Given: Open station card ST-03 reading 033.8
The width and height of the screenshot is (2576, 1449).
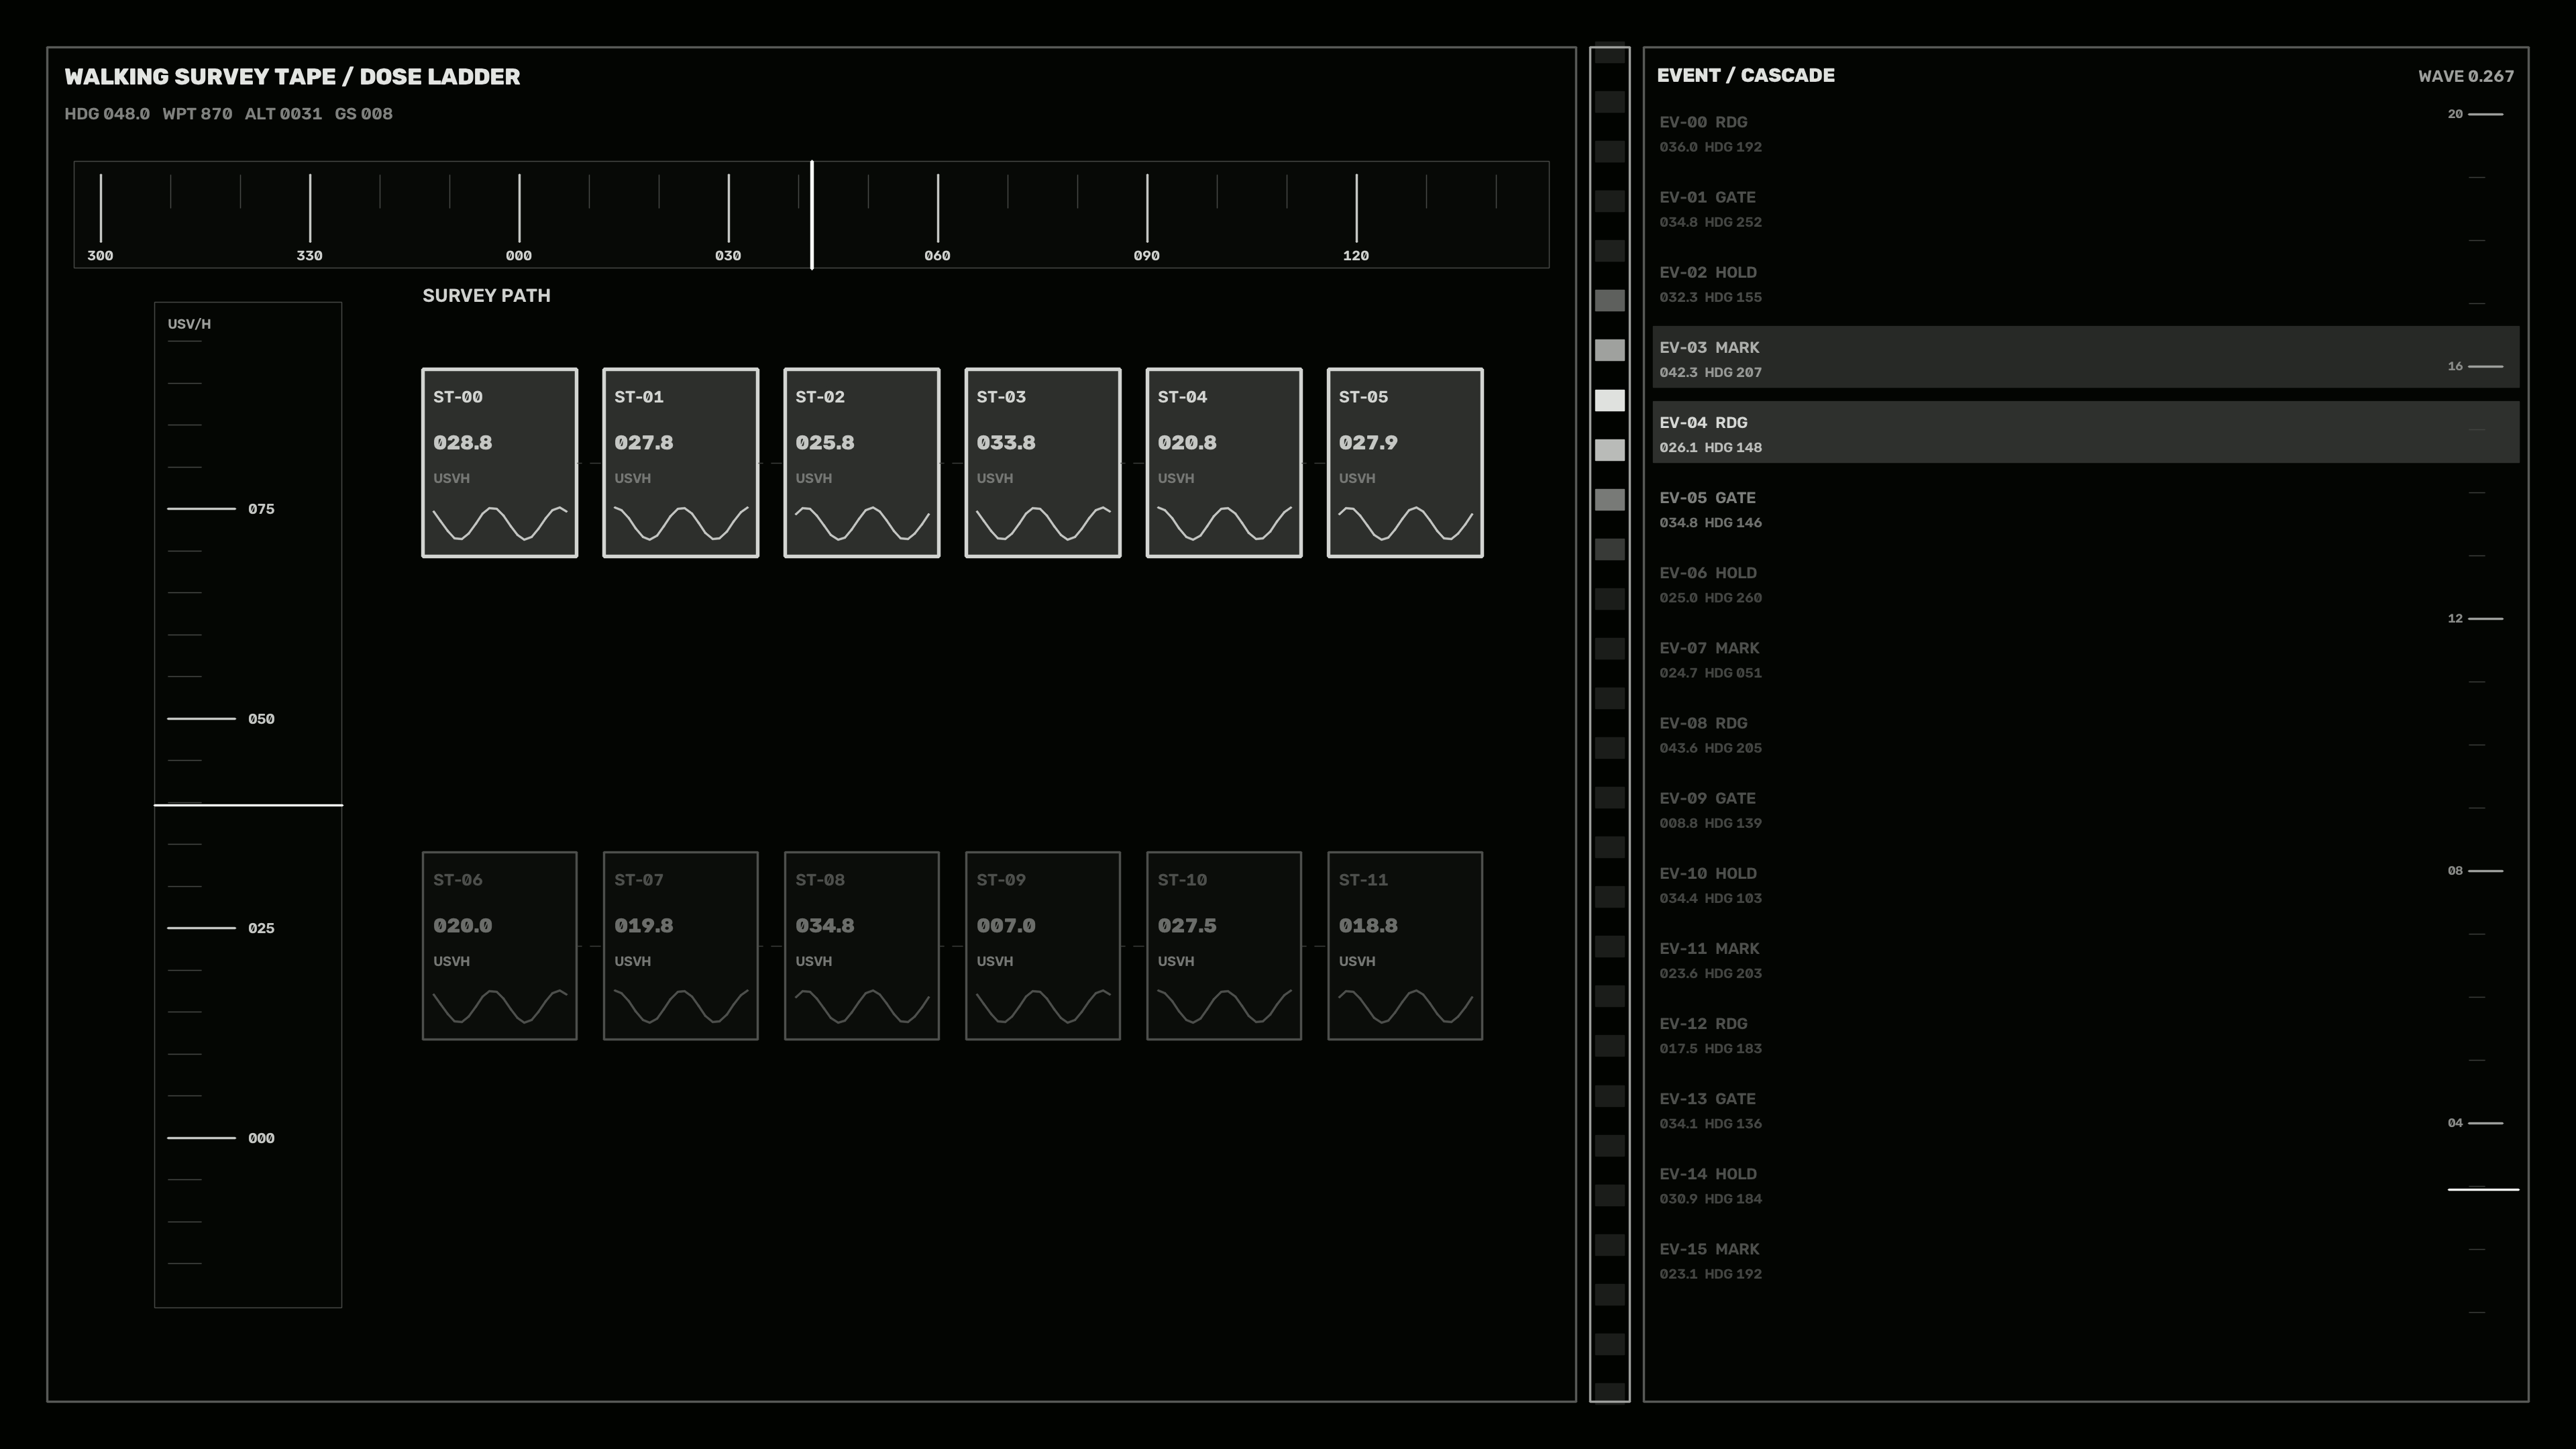Looking at the screenshot, I should coord(1042,463).
